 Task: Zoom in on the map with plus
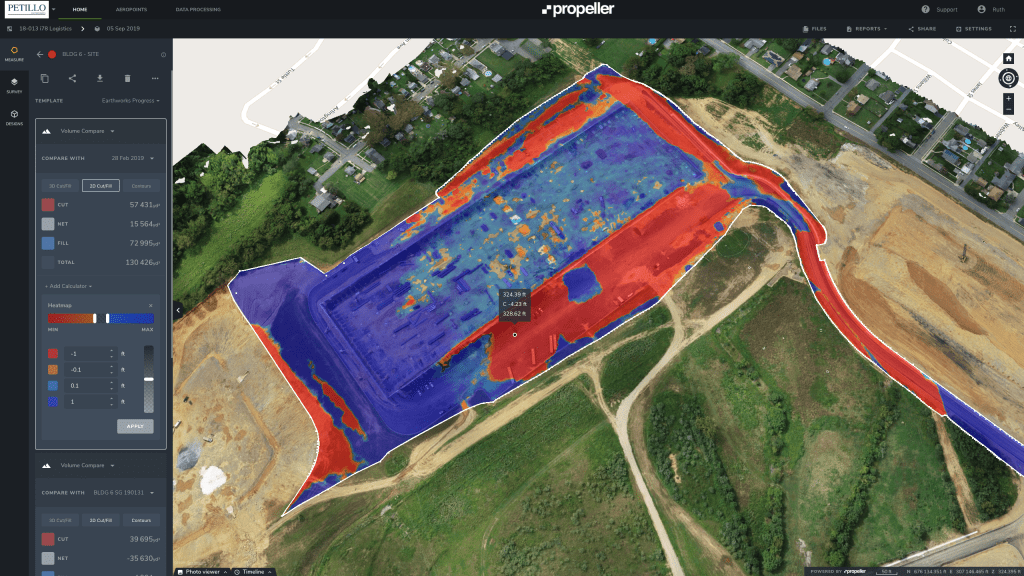point(1008,98)
